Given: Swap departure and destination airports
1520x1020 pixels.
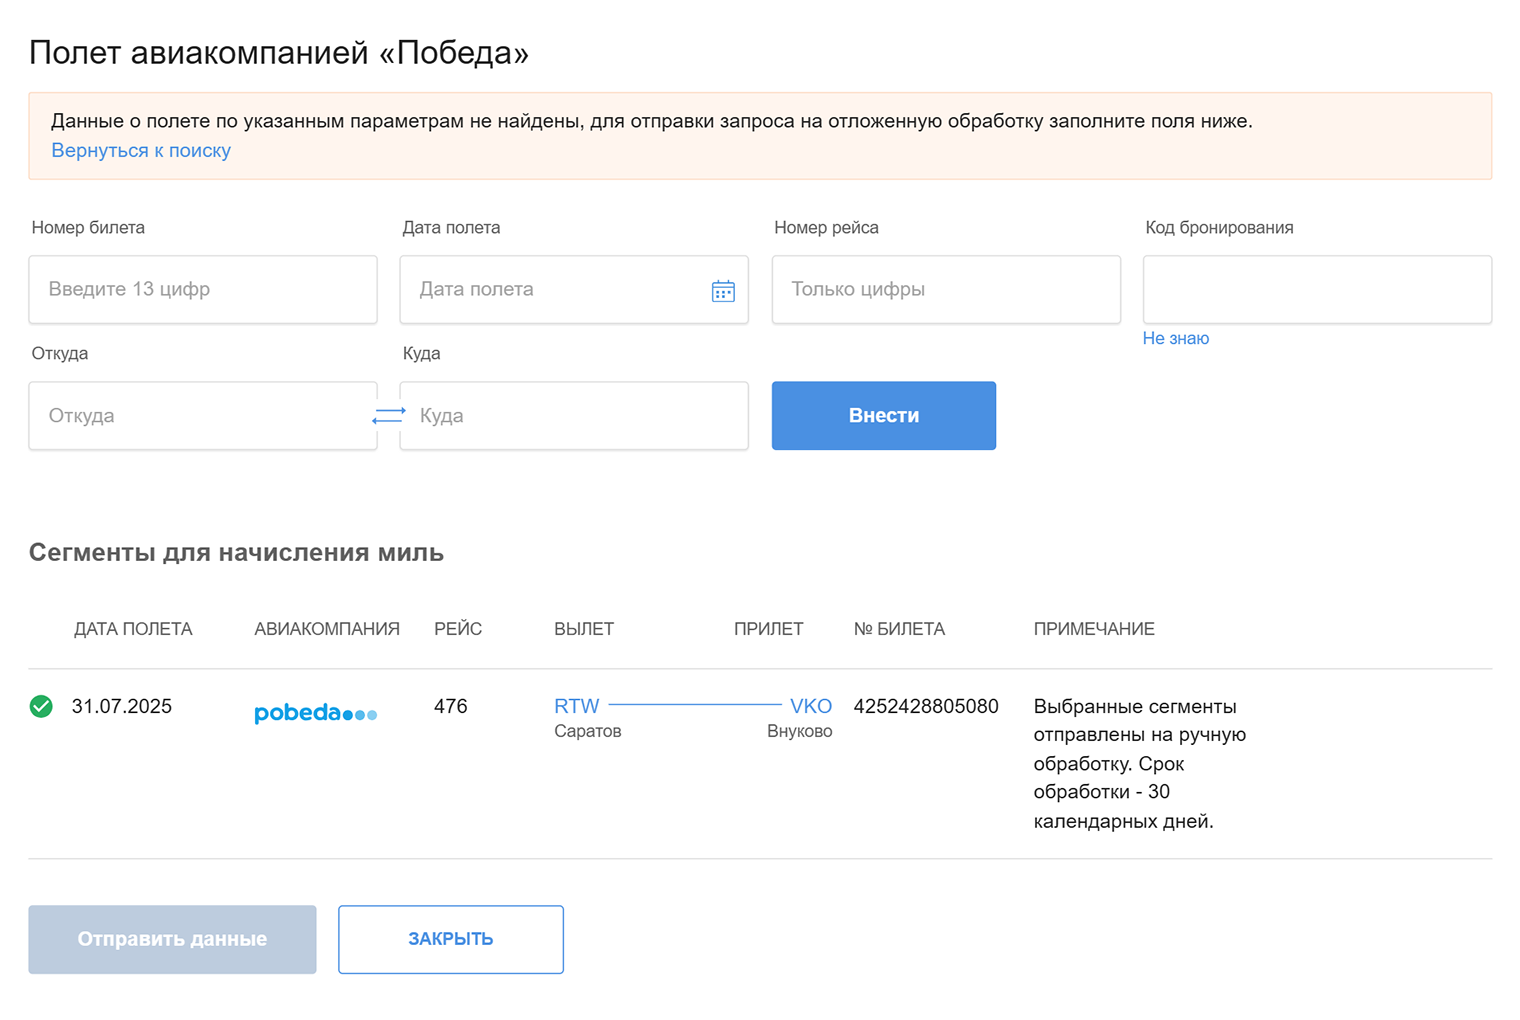Looking at the screenshot, I should pos(389,415).
